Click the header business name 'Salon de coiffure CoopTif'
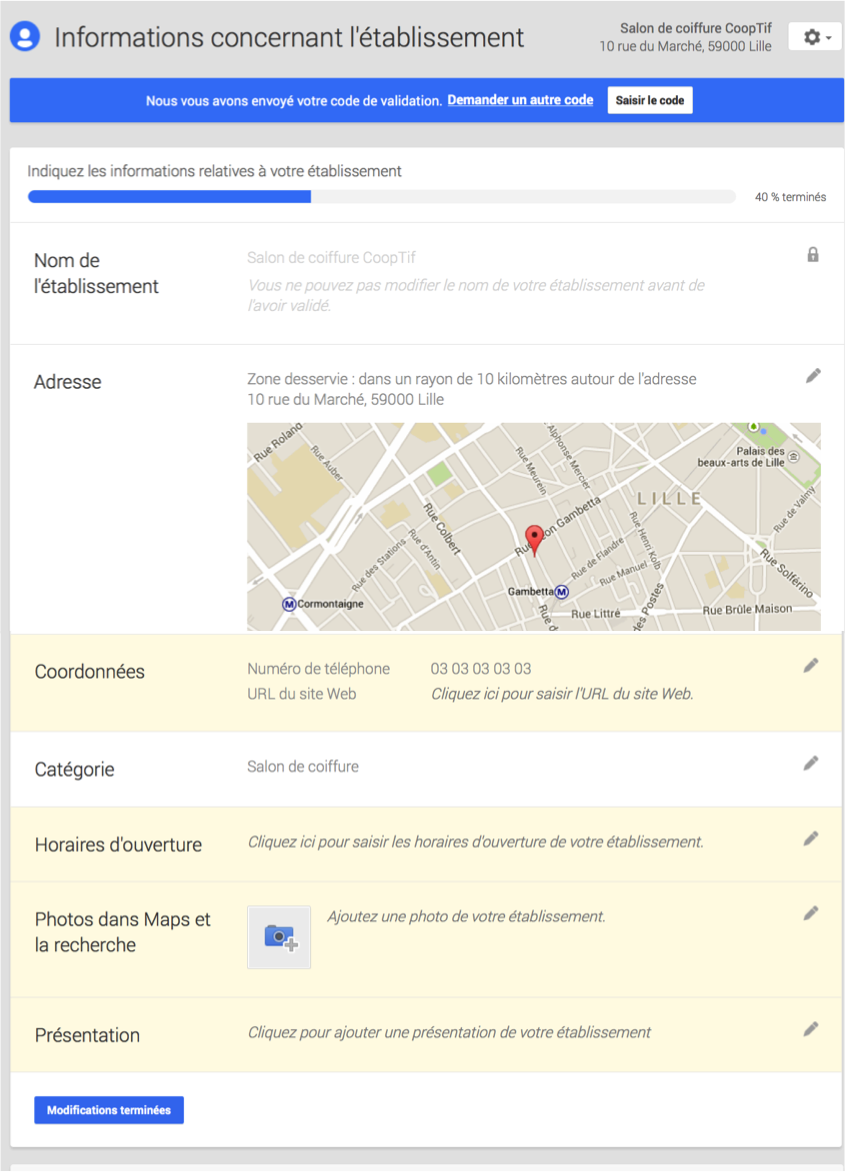 tap(696, 28)
